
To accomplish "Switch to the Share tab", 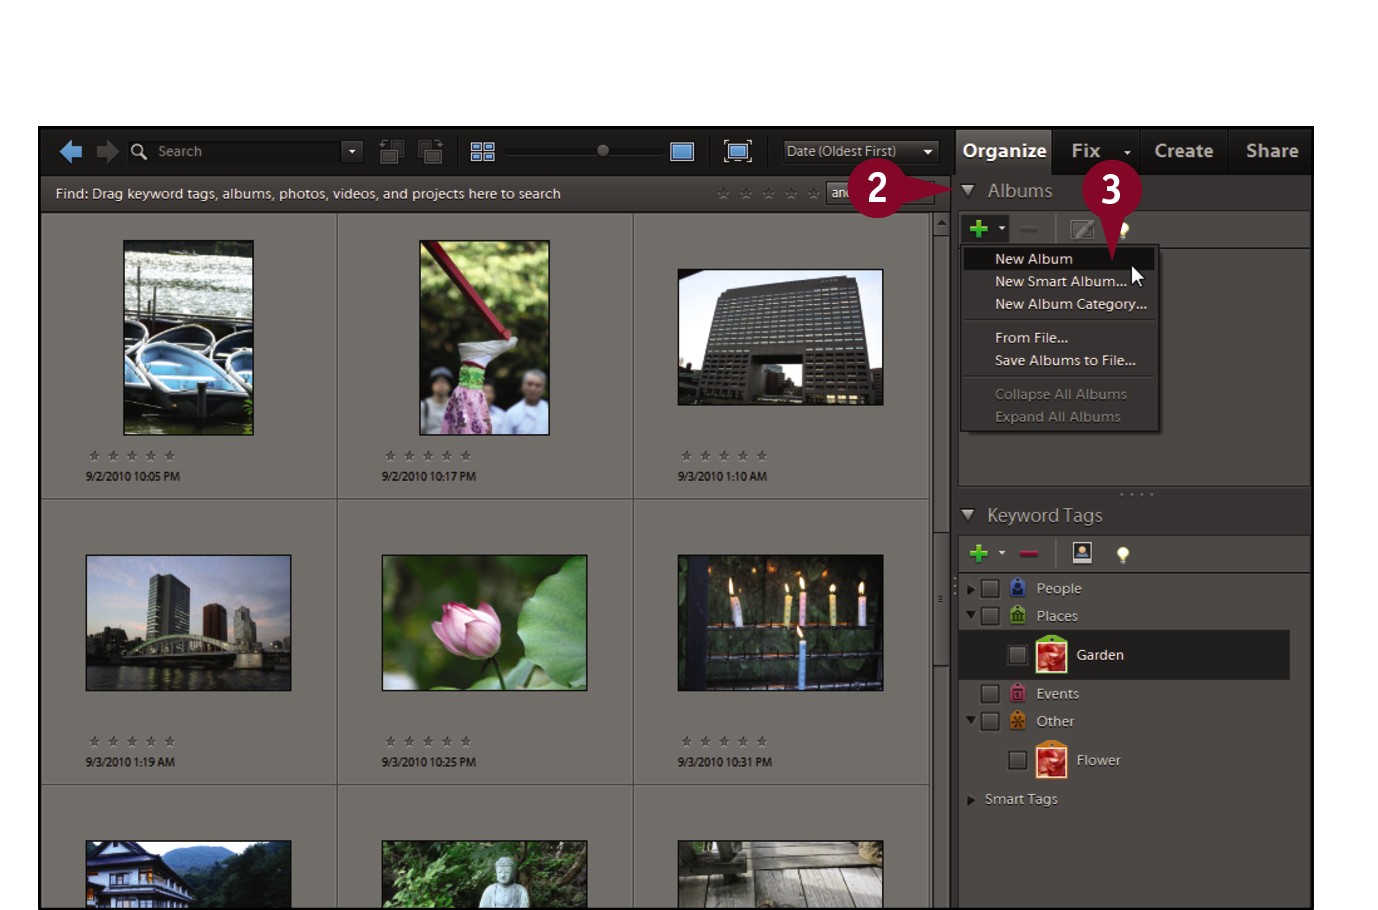I will 1272,151.
